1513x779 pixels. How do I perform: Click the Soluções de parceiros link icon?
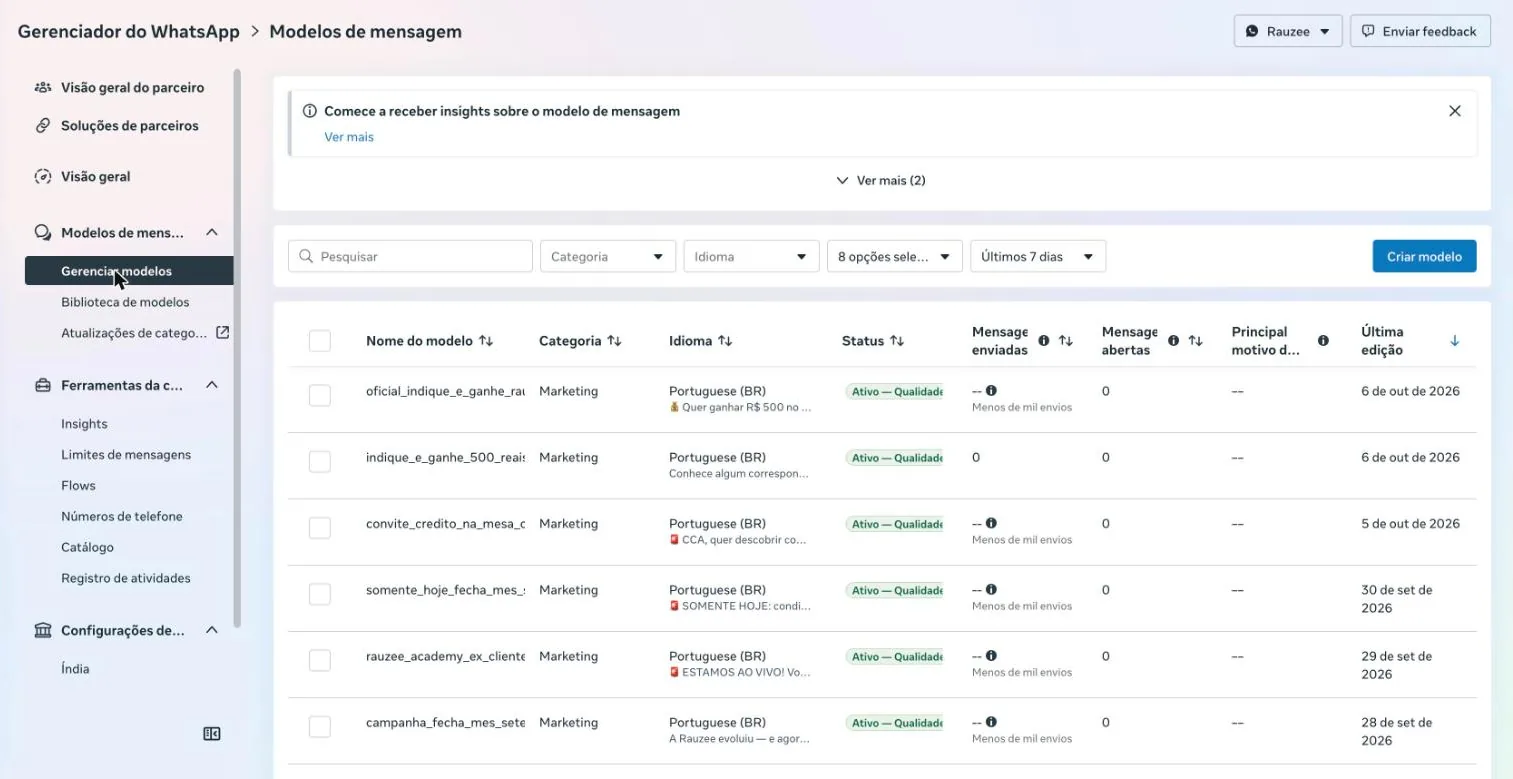(x=43, y=126)
